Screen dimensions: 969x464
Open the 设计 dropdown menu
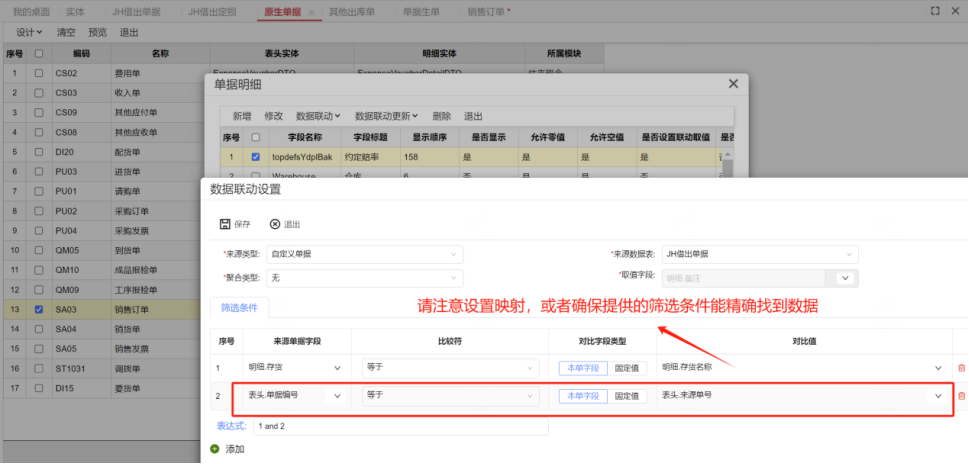click(29, 32)
